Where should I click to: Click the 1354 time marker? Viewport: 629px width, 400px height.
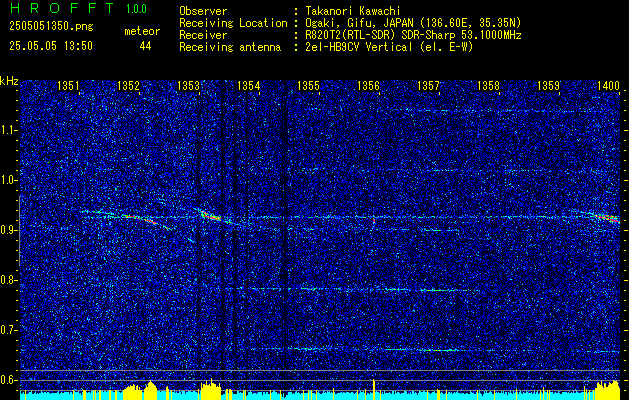coord(249,85)
